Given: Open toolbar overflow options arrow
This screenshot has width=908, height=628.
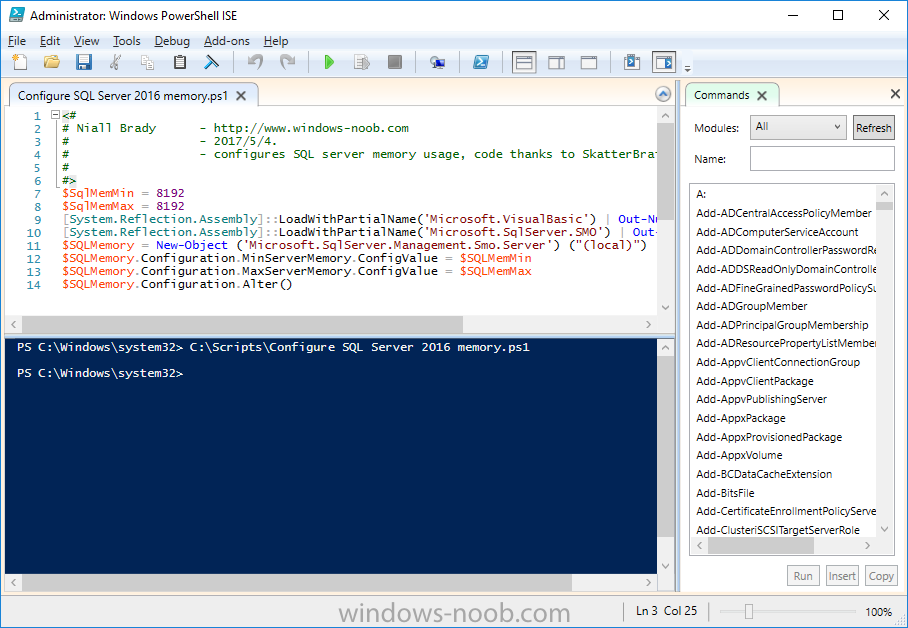Looking at the screenshot, I should [x=687, y=68].
